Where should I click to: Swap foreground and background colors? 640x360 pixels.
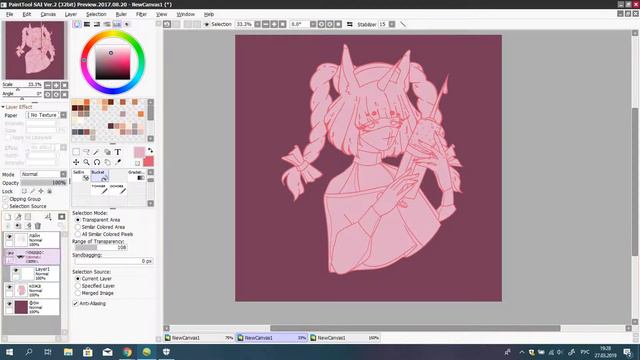coord(150,151)
